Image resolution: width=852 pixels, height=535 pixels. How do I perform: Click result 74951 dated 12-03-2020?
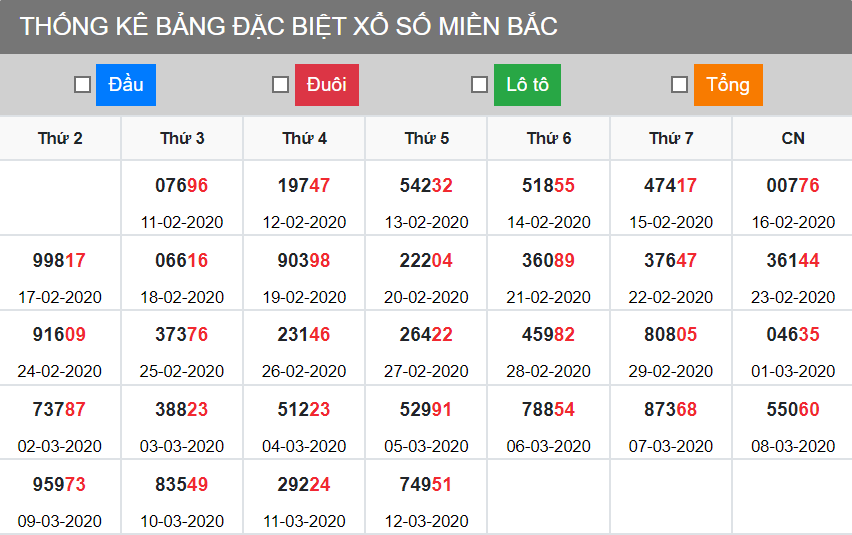tap(426, 485)
